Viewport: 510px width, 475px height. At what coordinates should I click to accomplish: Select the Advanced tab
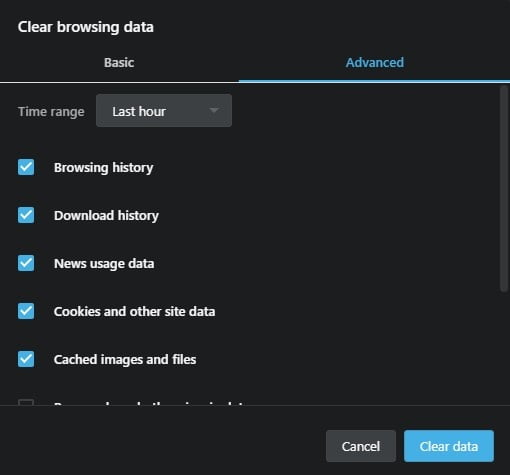click(374, 63)
